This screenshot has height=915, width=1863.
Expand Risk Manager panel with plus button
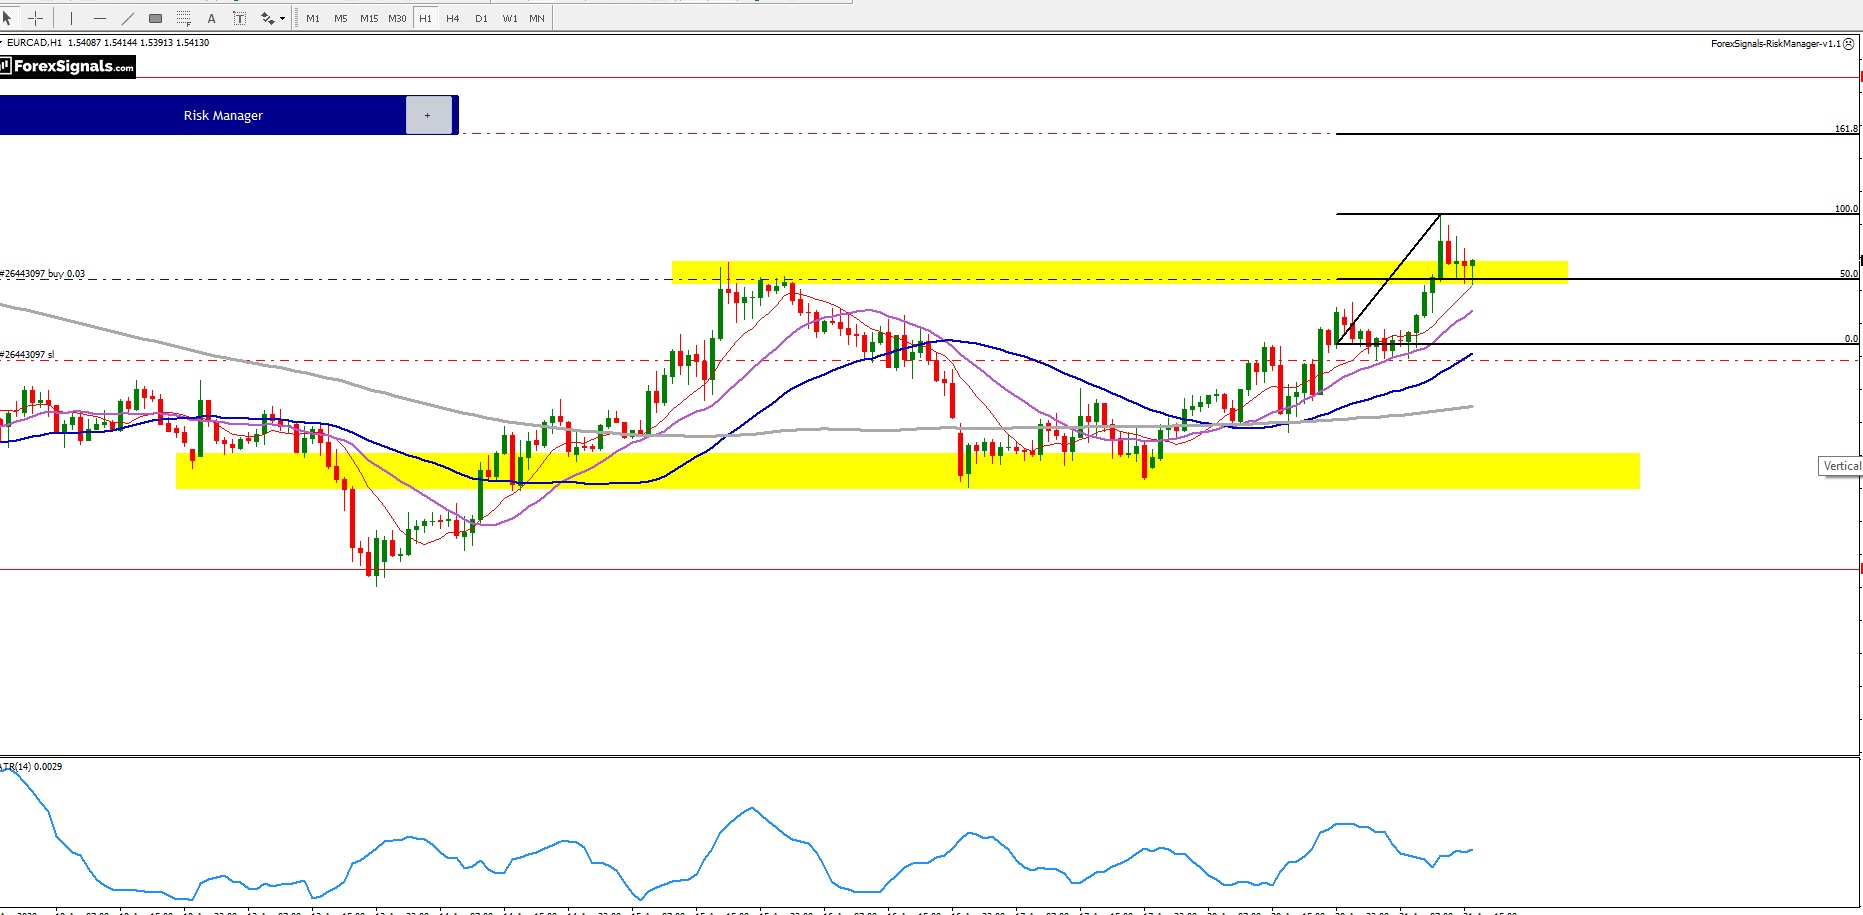click(x=428, y=115)
